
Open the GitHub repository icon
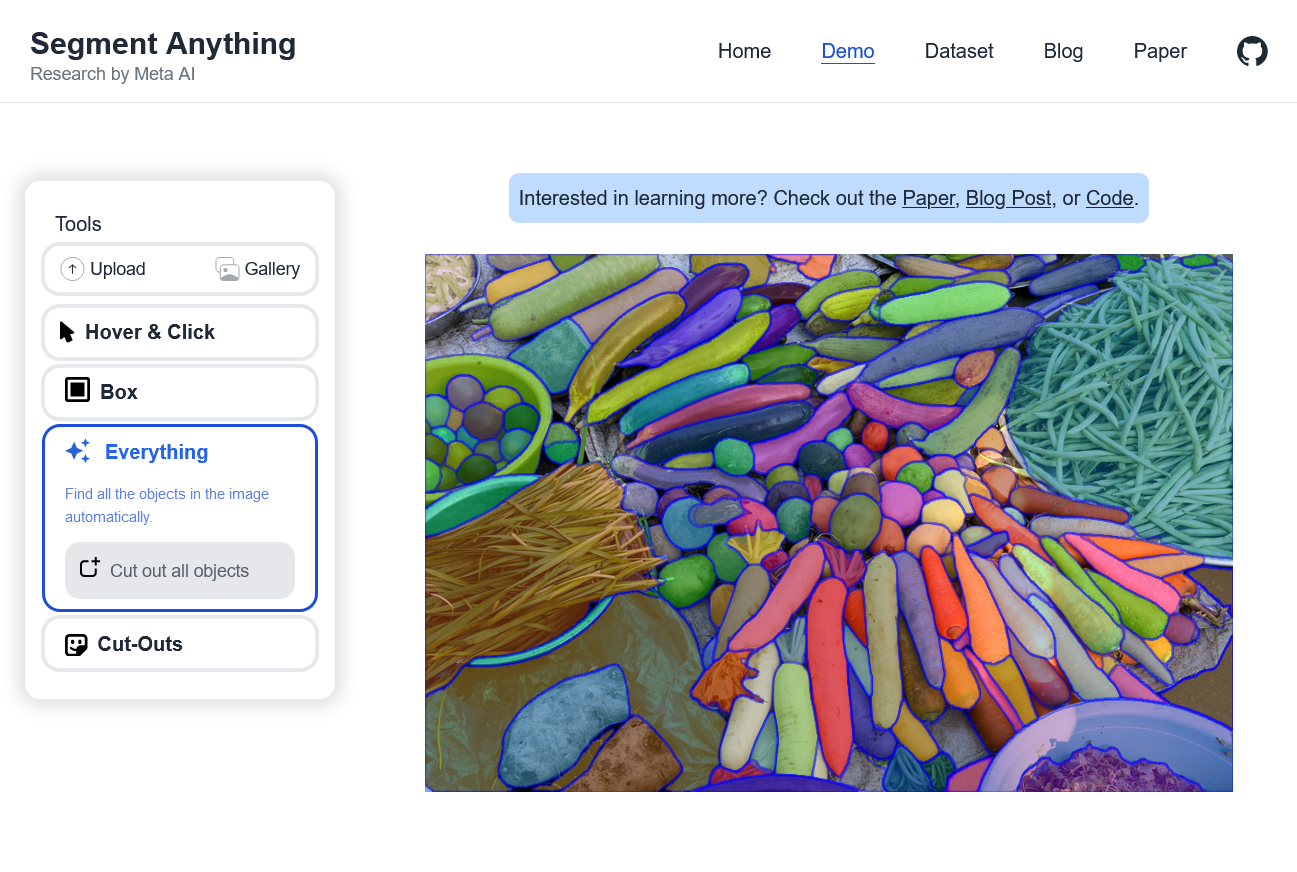coord(1252,51)
